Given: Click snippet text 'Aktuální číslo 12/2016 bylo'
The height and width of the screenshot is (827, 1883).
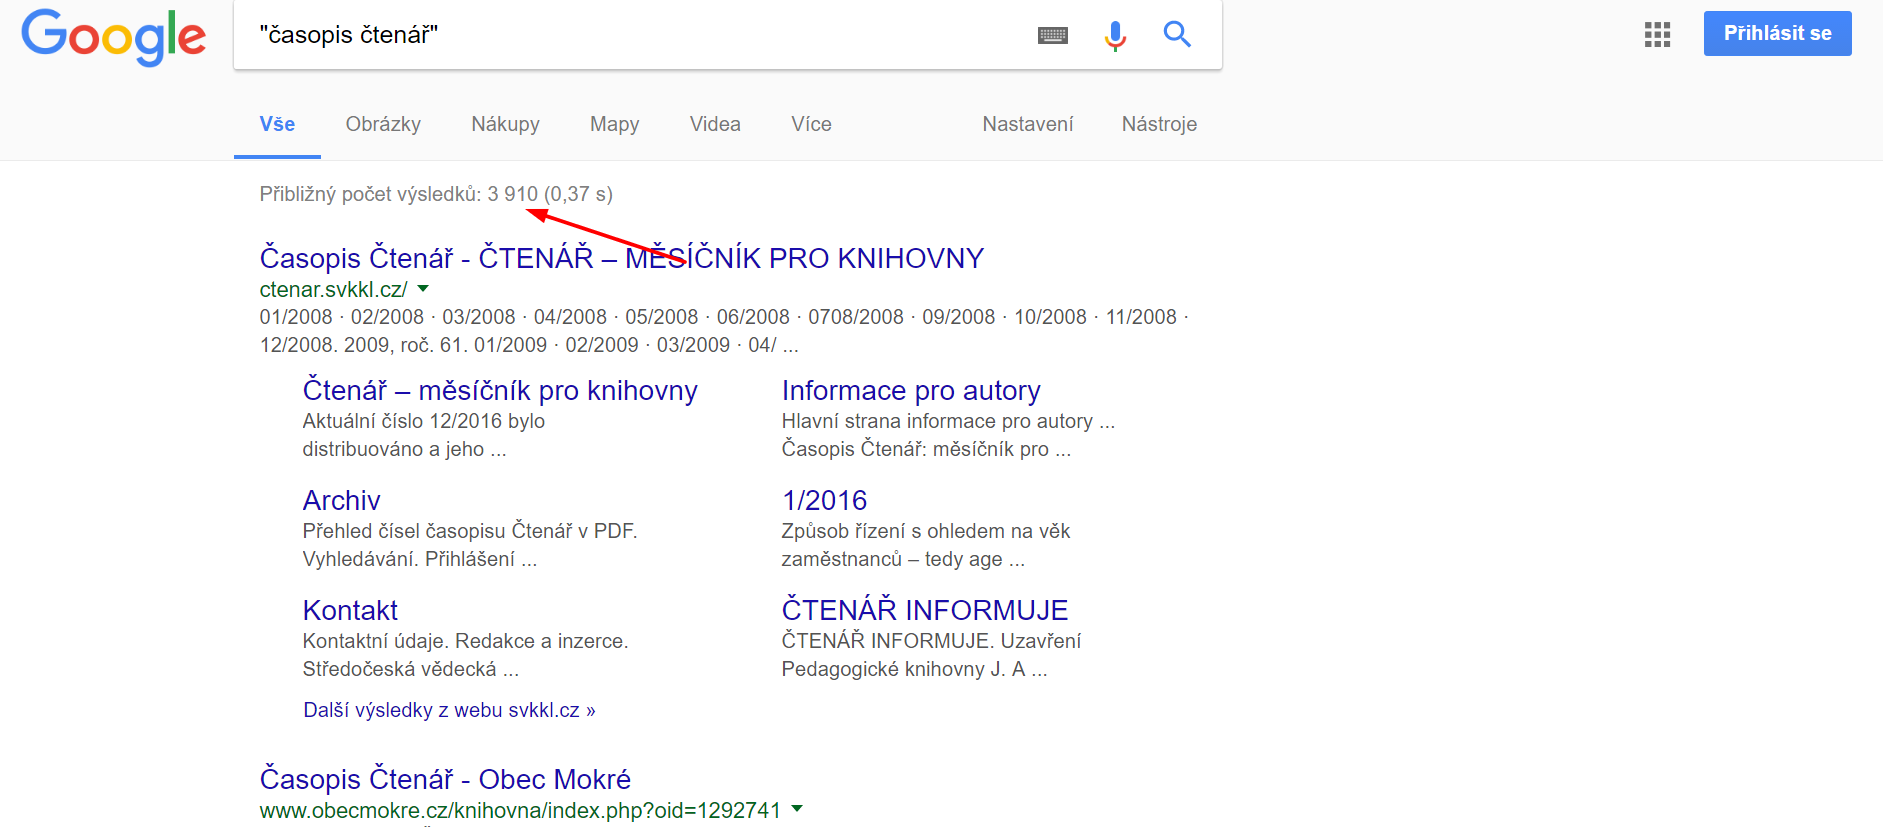Looking at the screenshot, I should point(423,421).
